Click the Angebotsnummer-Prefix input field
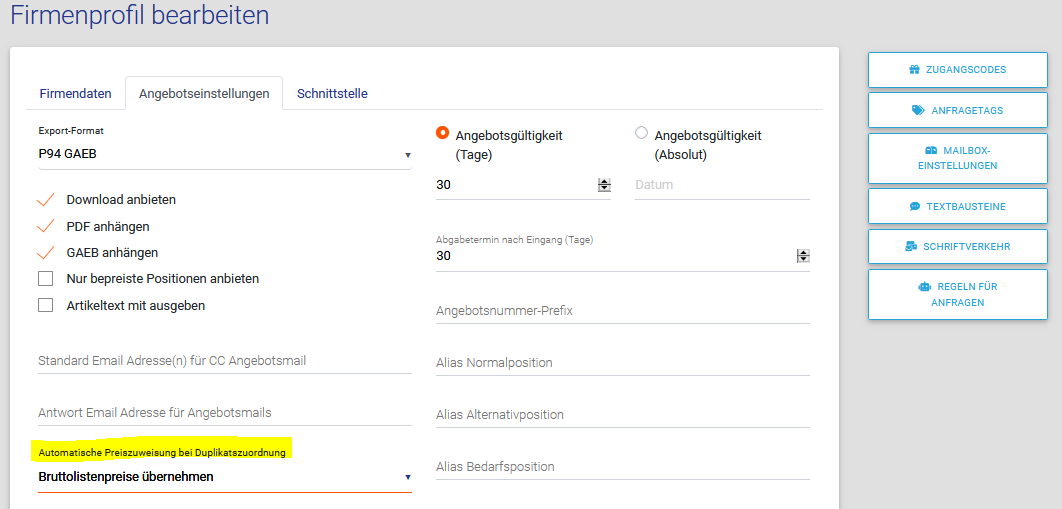Viewport: 1062px width, 509px height. click(x=622, y=311)
